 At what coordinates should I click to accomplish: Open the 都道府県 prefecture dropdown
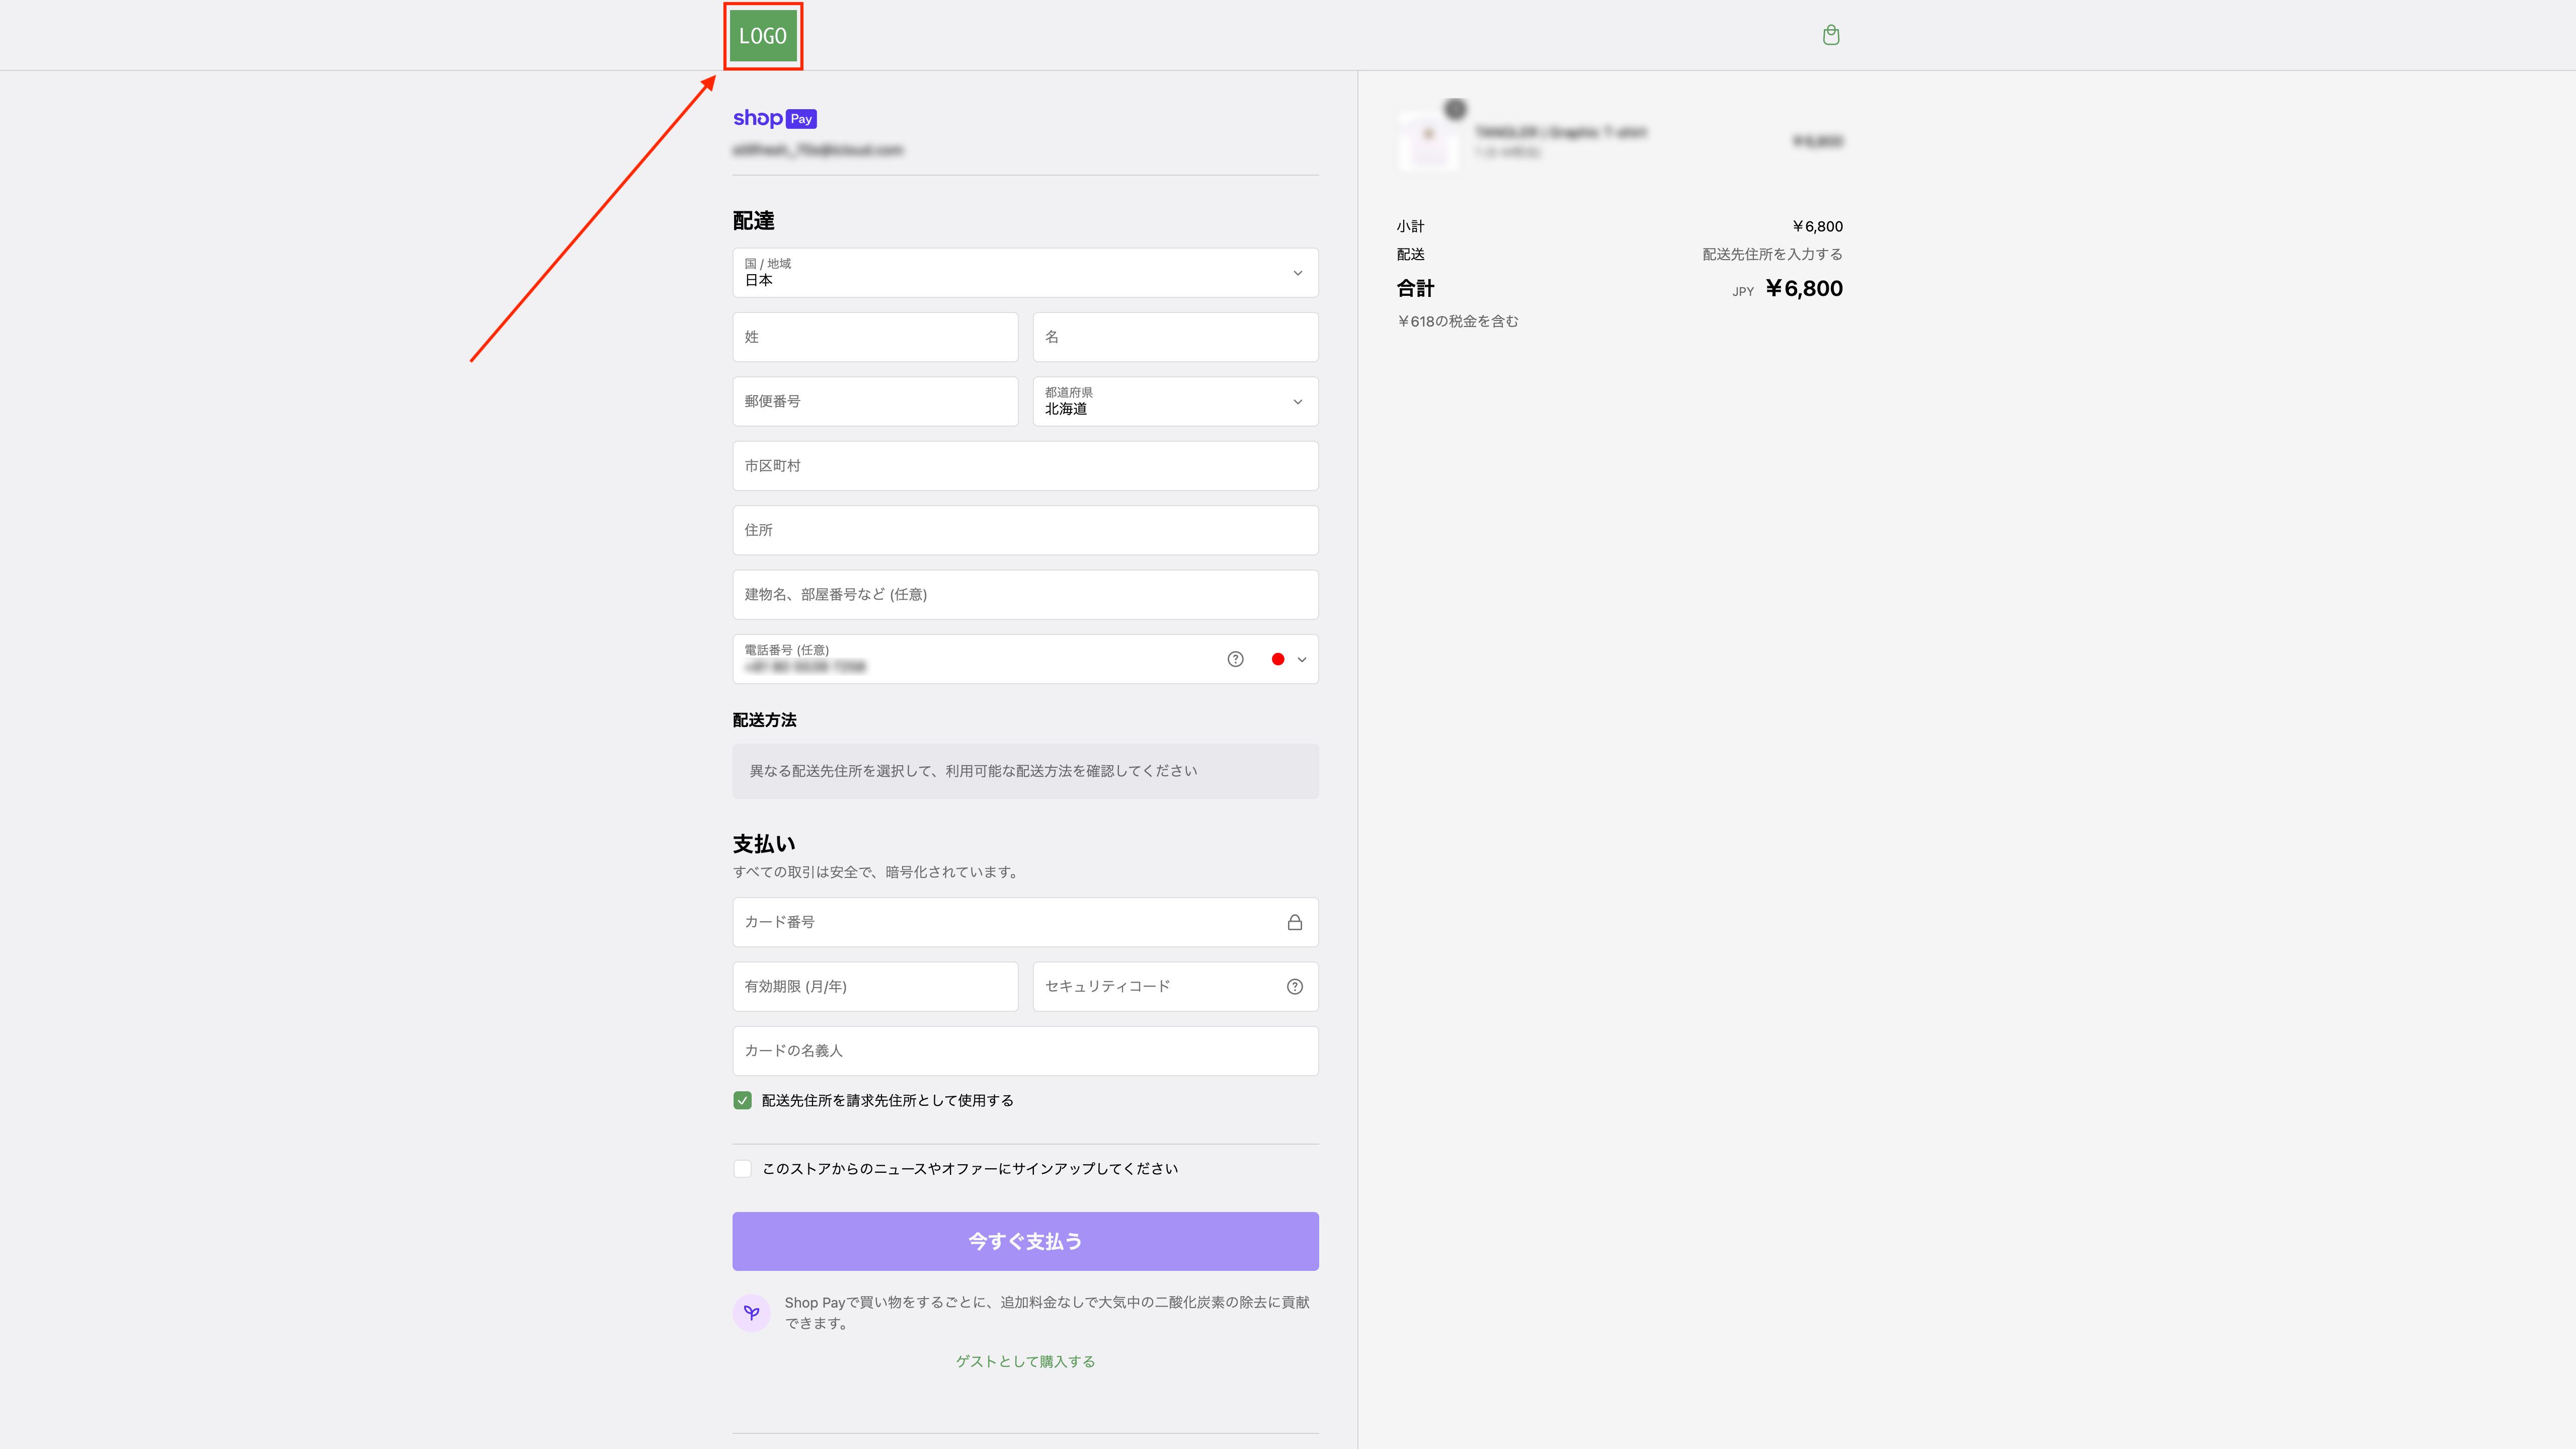(1174, 401)
